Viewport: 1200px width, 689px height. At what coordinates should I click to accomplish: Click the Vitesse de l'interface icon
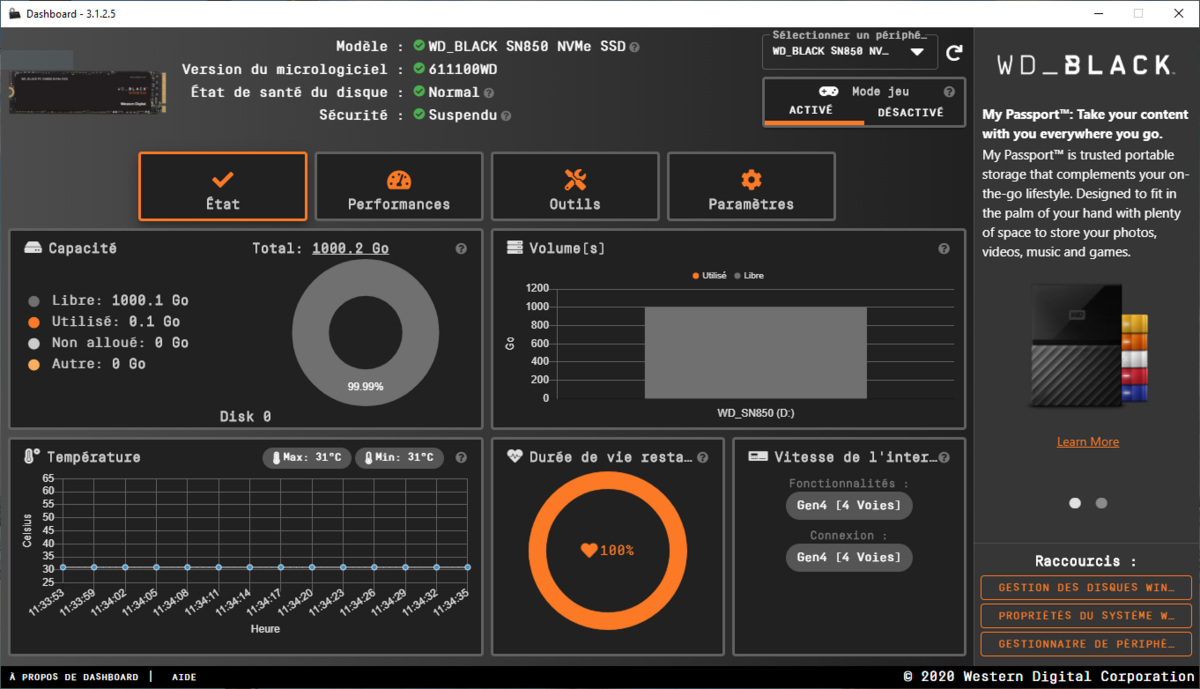pos(758,457)
